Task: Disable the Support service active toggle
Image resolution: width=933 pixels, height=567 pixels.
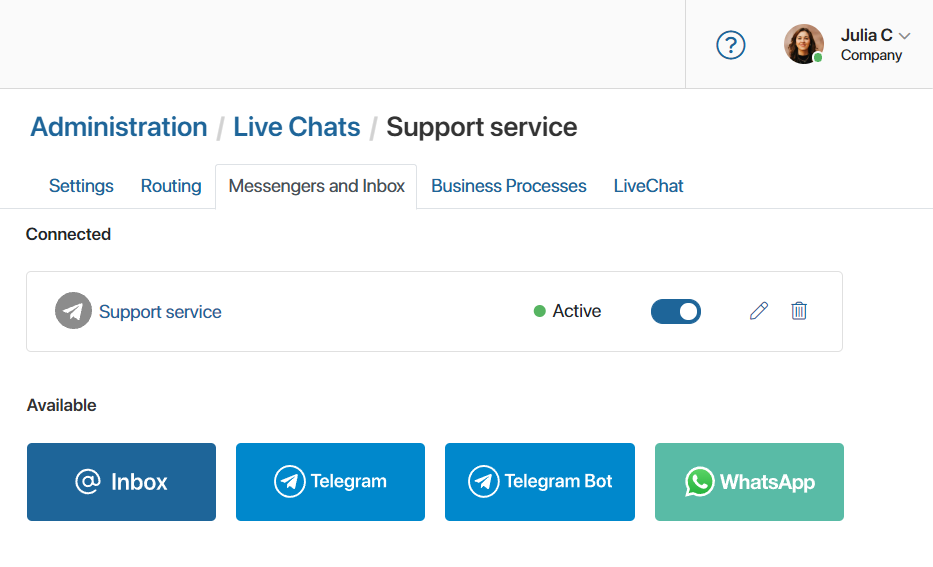Action: pyautogui.click(x=676, y=311)
